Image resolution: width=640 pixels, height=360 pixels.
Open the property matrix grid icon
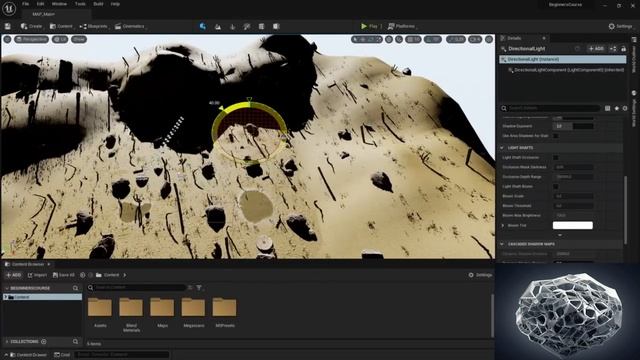coord(607,108)
